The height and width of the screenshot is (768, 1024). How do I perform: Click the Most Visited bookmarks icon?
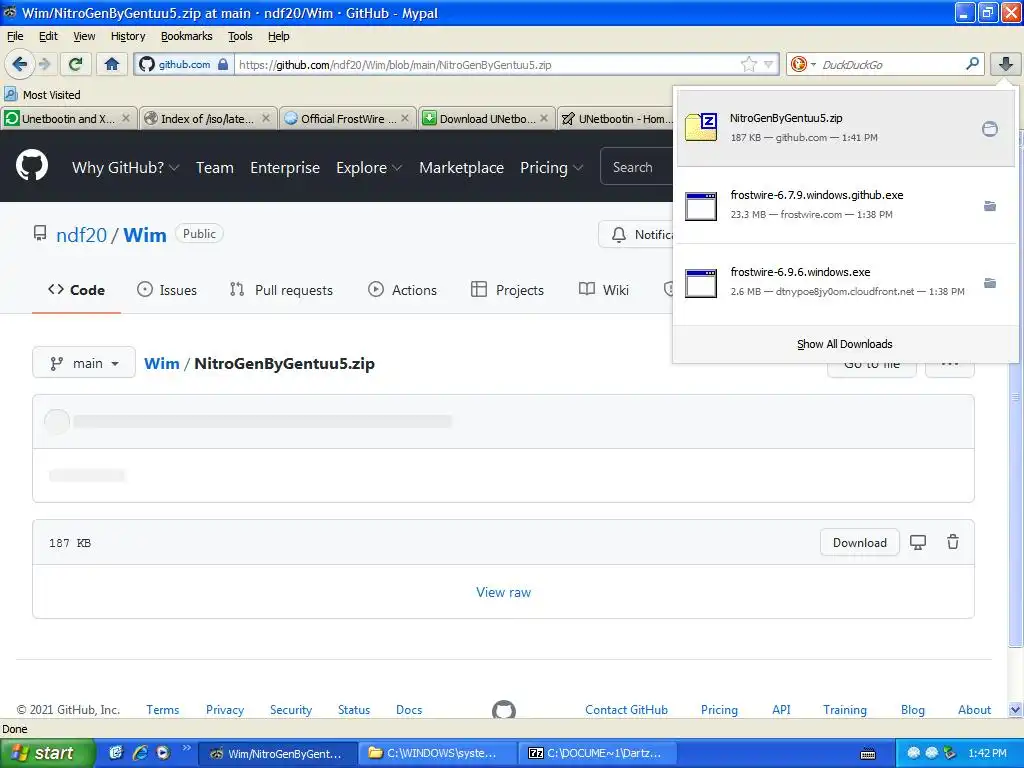click(x=10, y=94)
